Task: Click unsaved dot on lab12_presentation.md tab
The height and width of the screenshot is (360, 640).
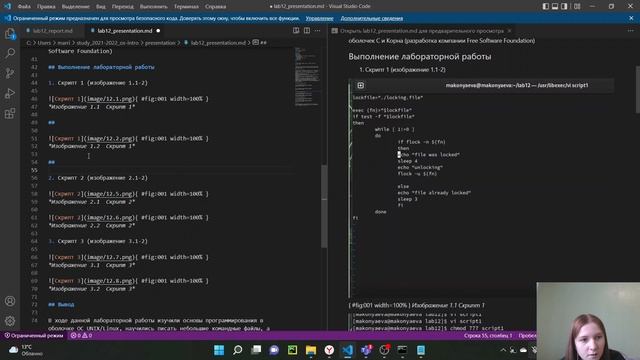Action: coord(158,31)
